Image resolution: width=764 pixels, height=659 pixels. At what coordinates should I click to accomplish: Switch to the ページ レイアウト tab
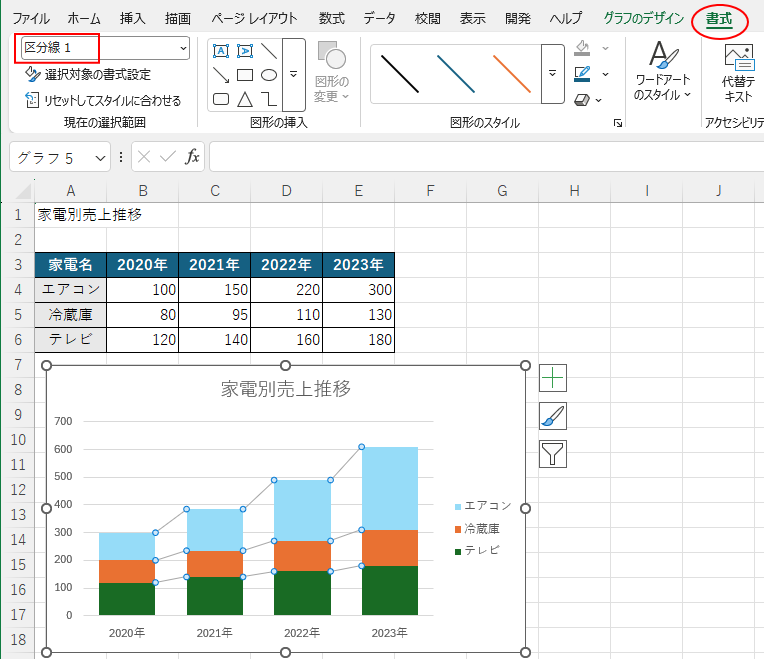pyautogui.click(x=254, y=19)
